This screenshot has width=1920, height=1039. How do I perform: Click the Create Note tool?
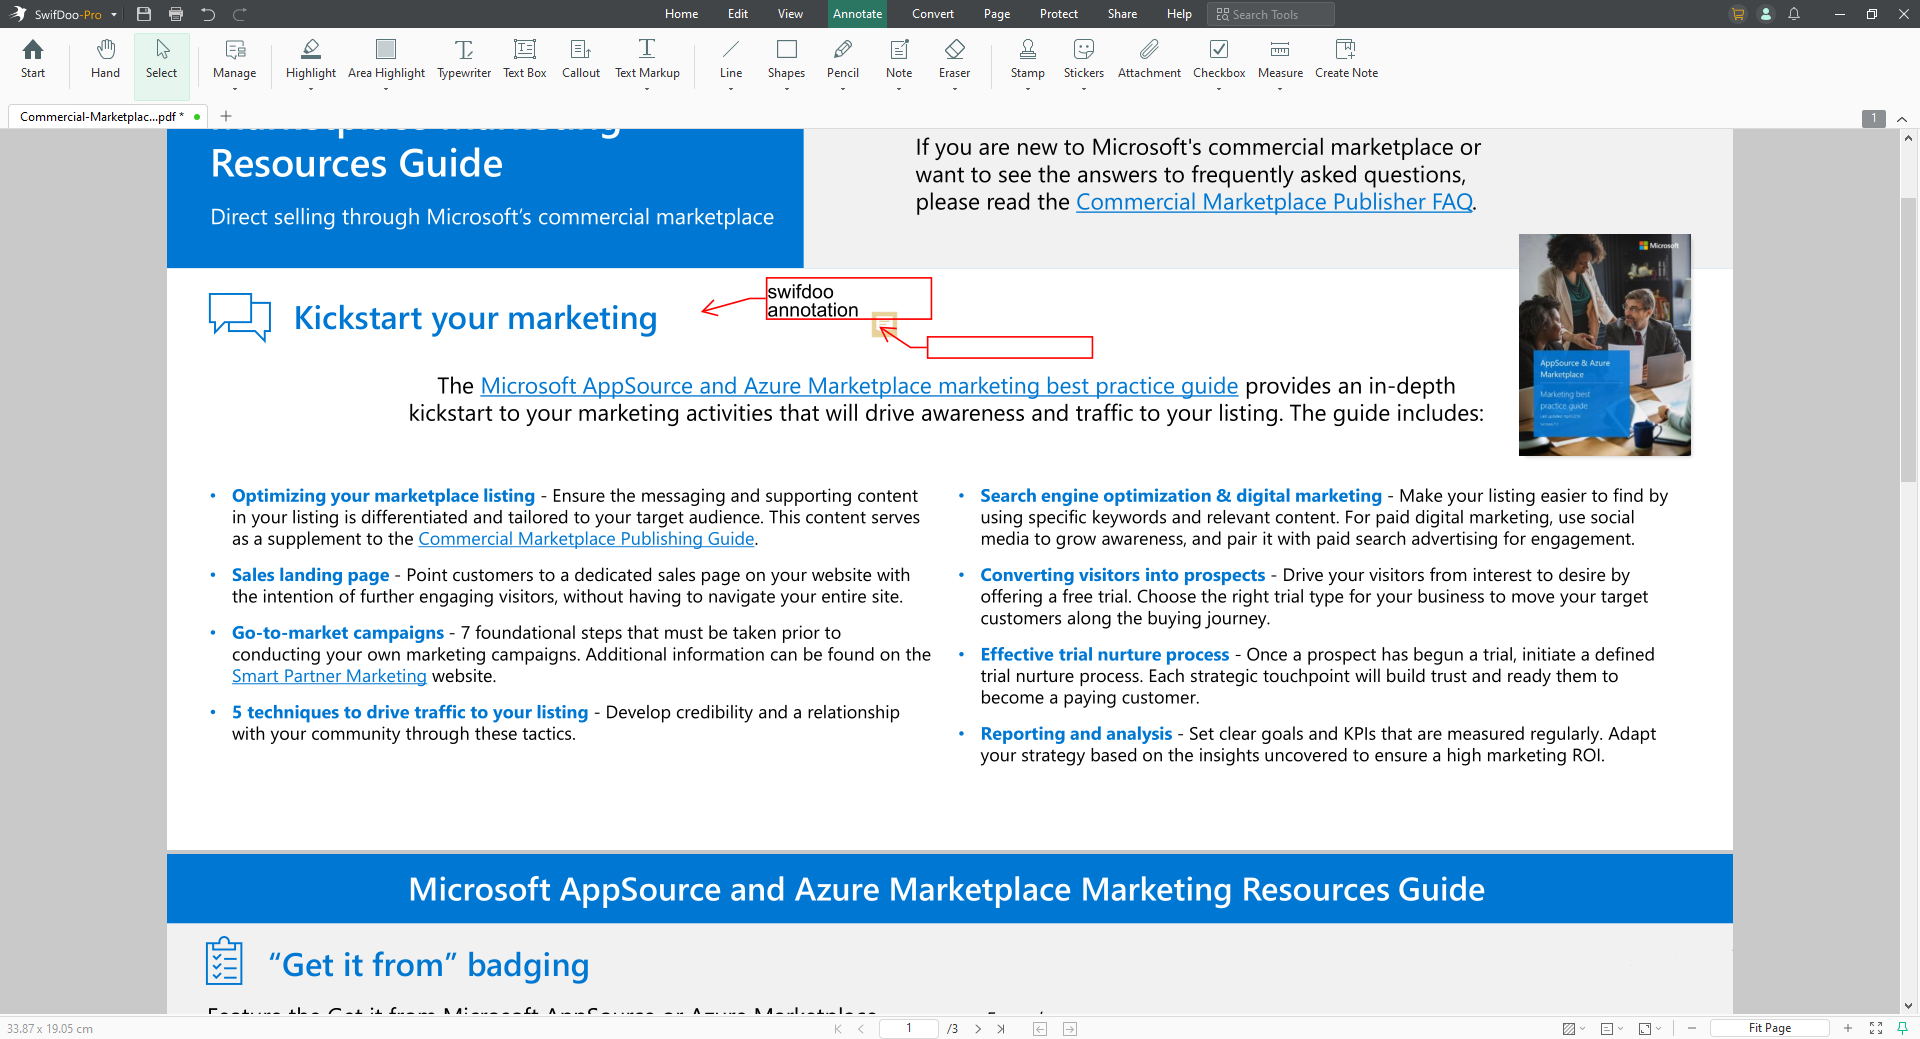tap(1346, 59)
